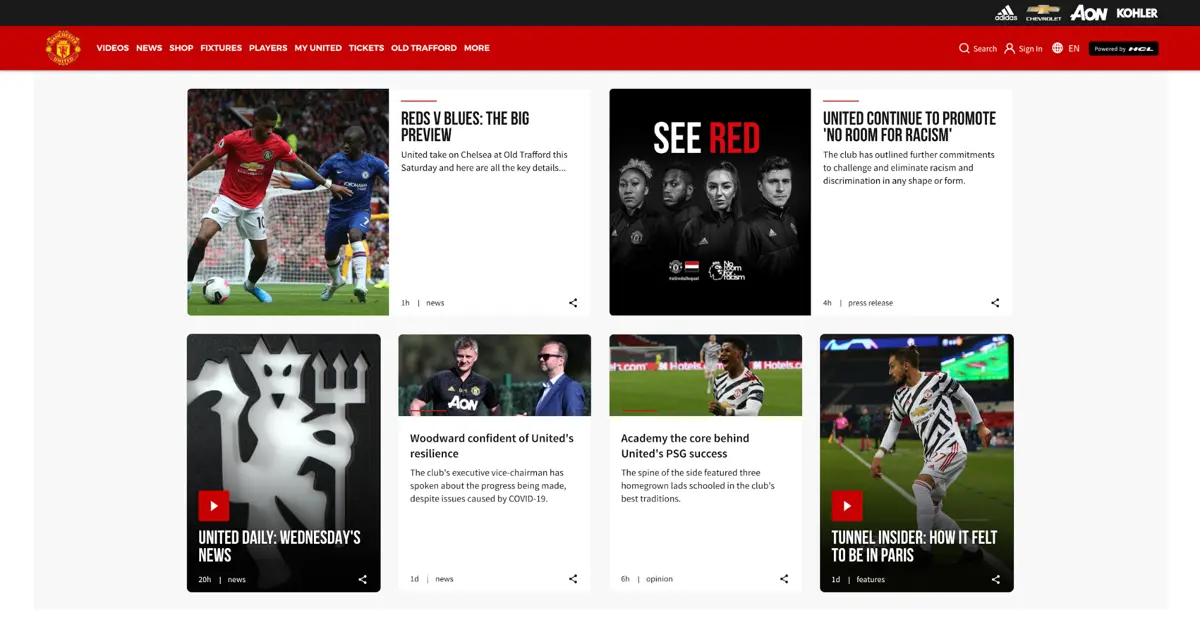Play the United Daily Wednesday's News video
This screenshot has width=1200, height=623.
tap(214, 505)
